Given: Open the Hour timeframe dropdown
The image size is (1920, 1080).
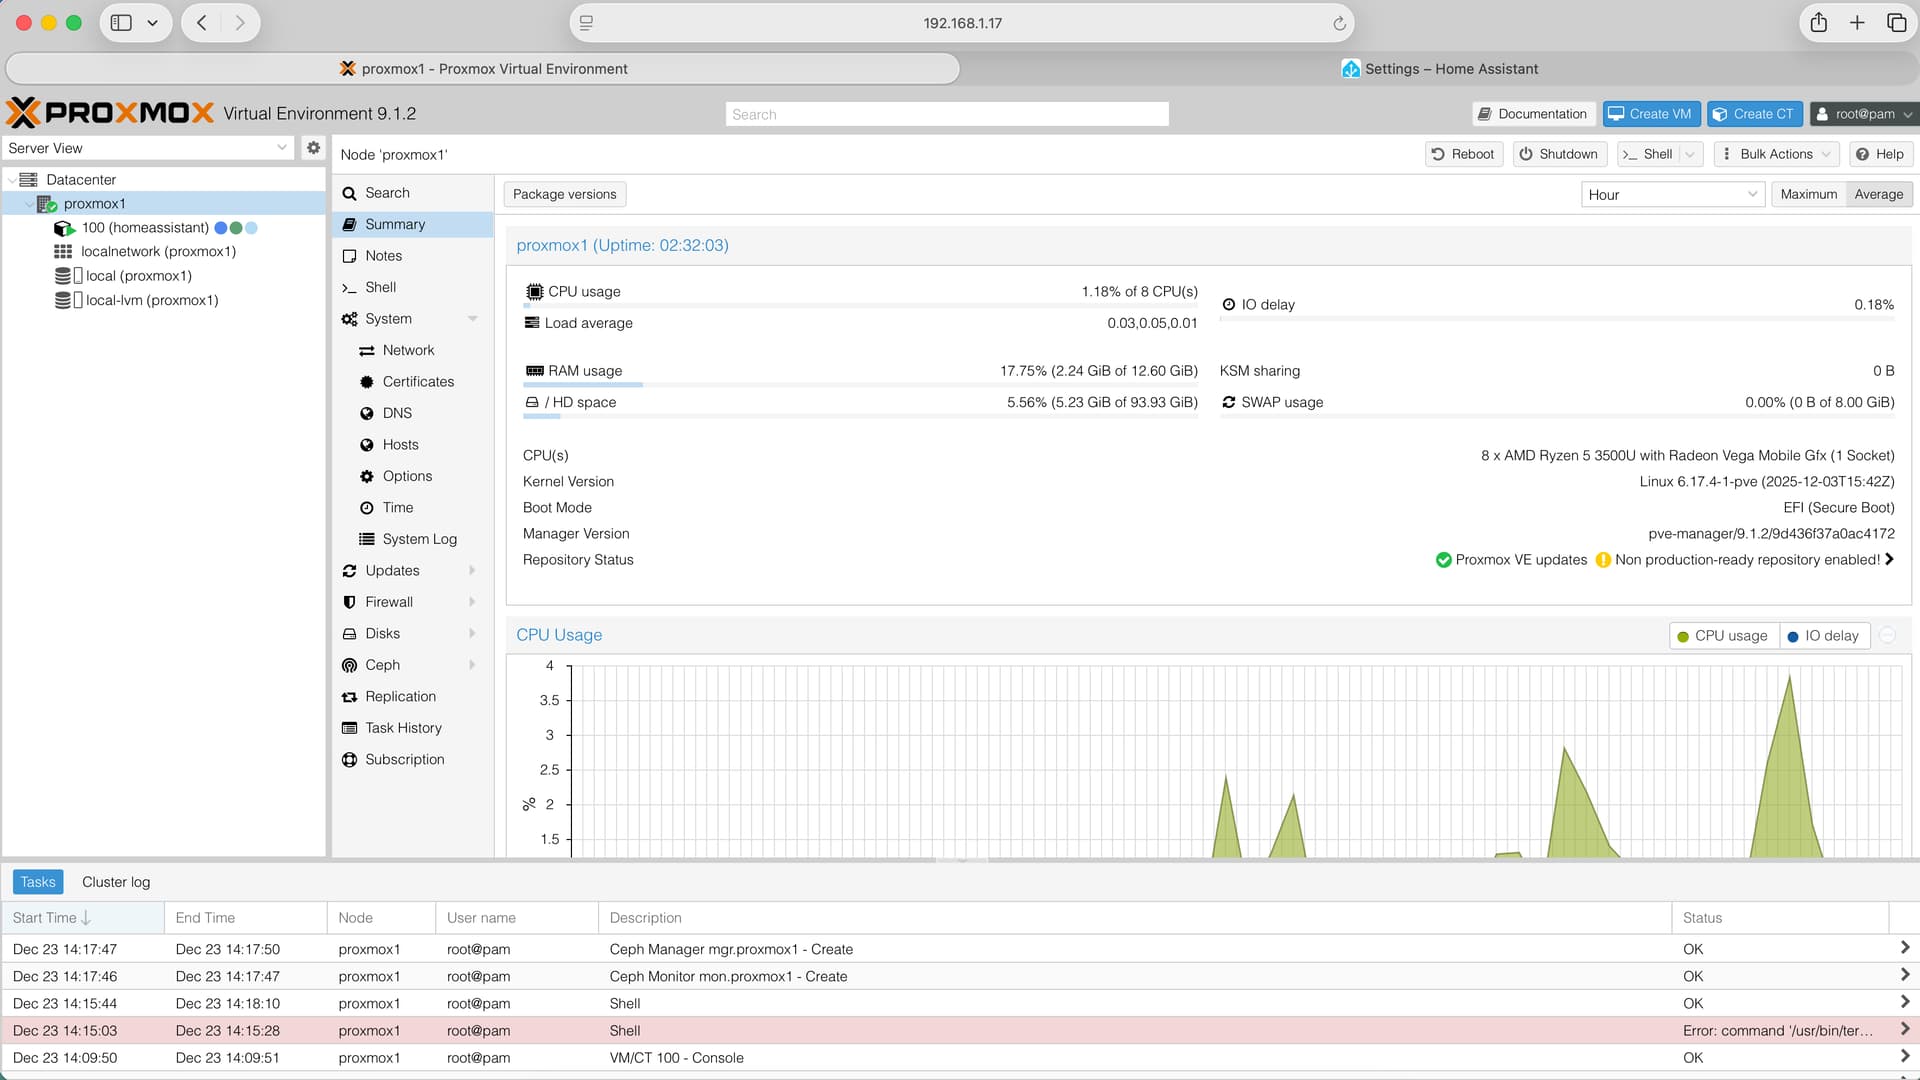Looking at the screenshot, I should pos(1671,195).
